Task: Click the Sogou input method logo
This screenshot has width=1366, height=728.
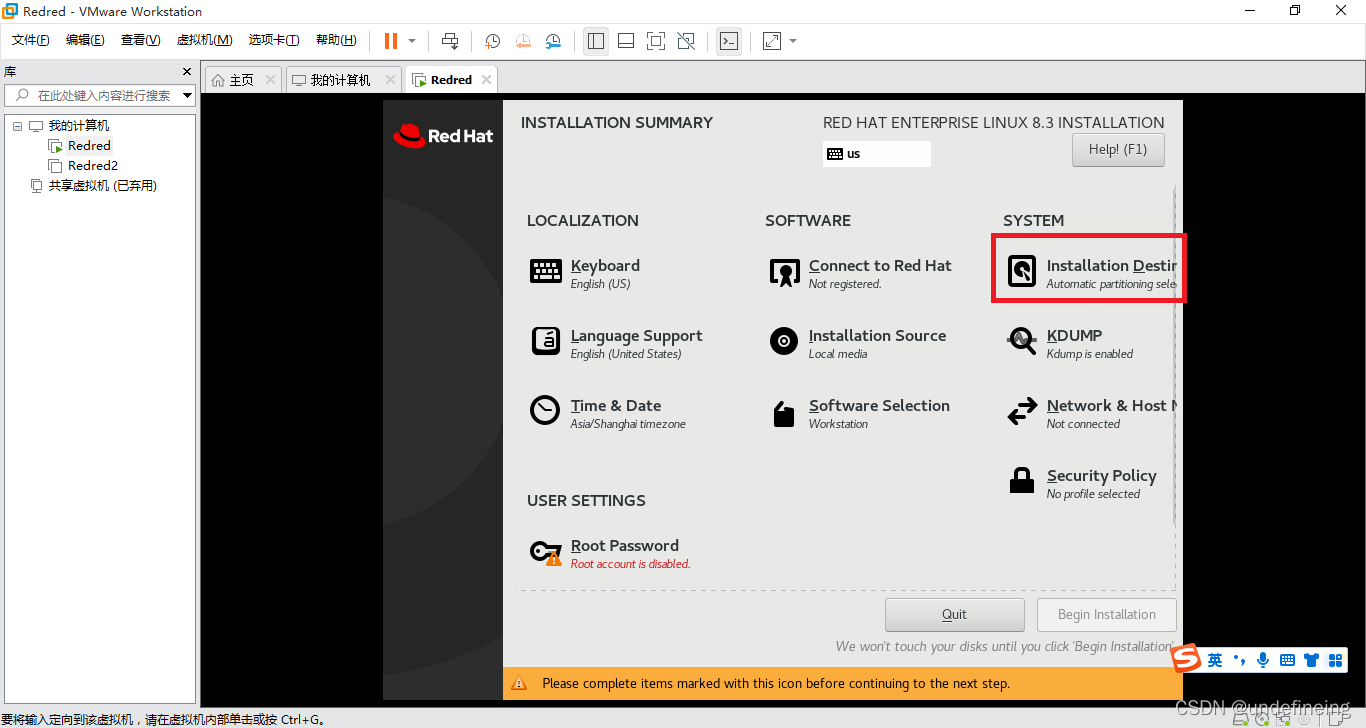Action: coord(1186,659)
